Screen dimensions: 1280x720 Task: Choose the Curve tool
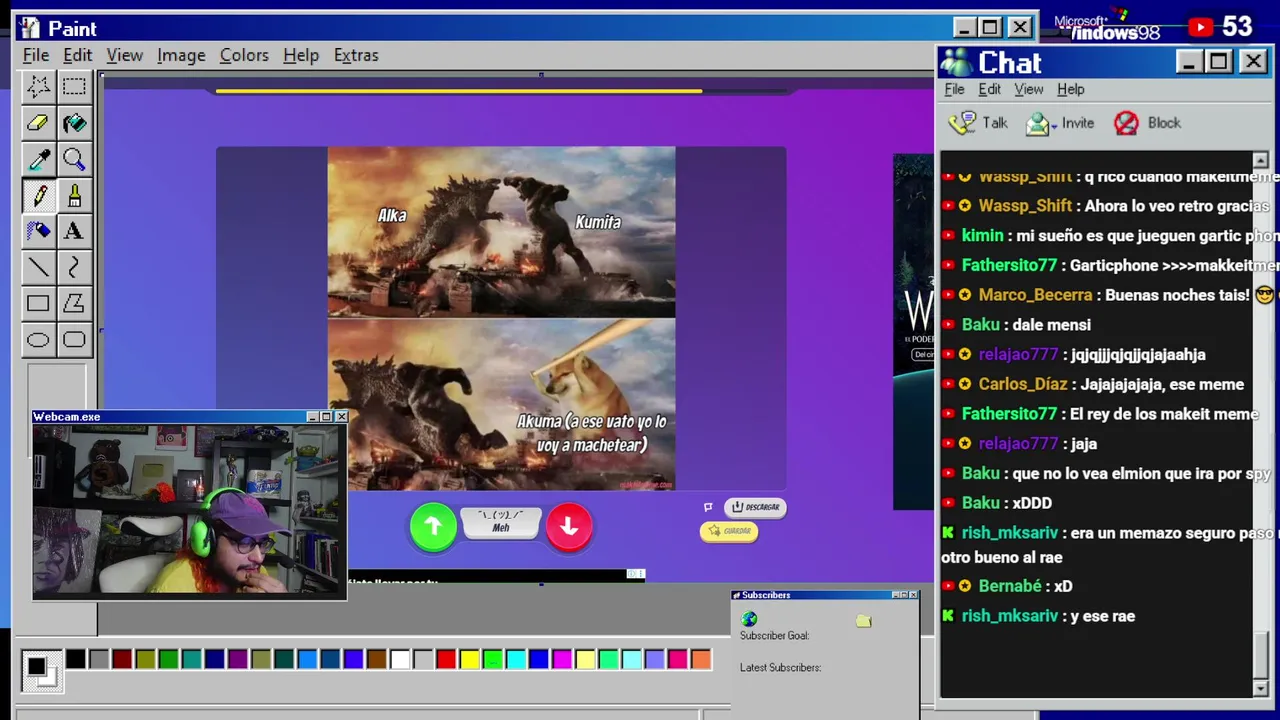click(74, 267)
